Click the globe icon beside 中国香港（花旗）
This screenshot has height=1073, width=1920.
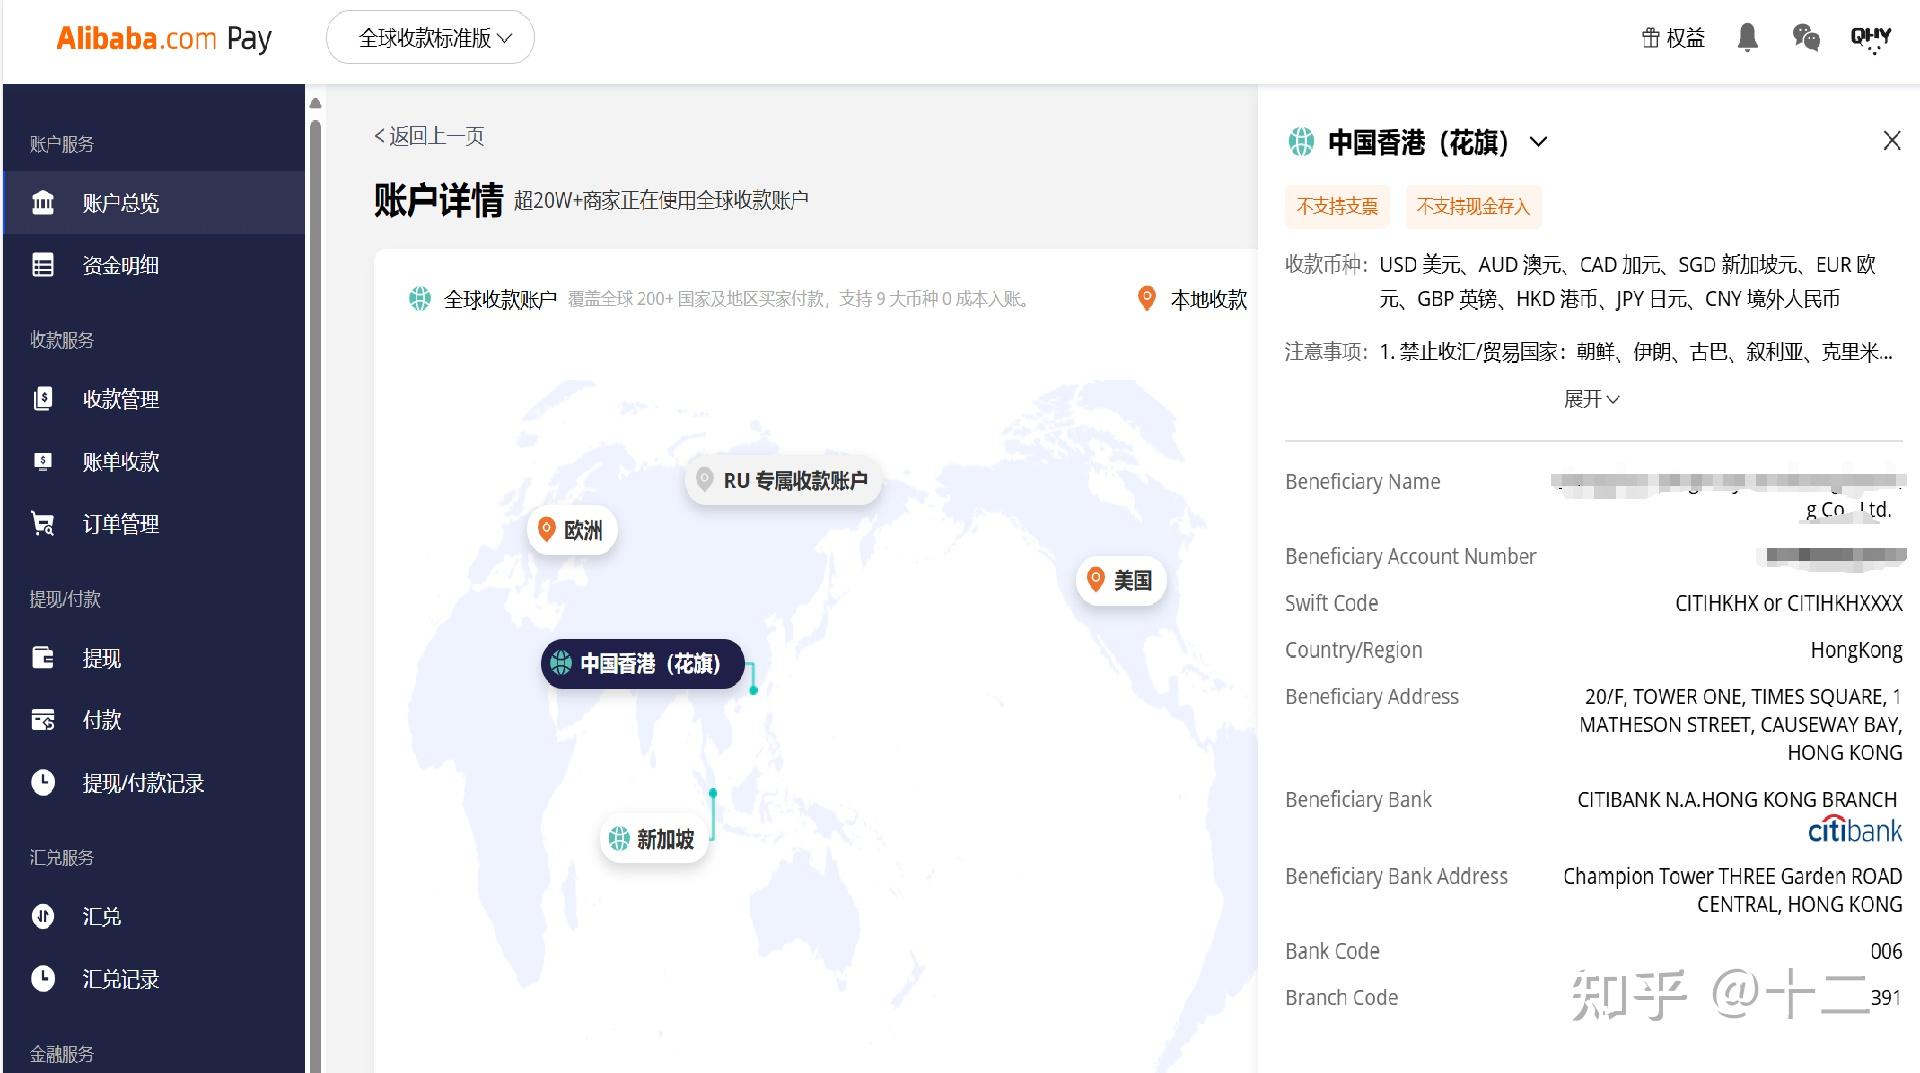(1301, 142)
